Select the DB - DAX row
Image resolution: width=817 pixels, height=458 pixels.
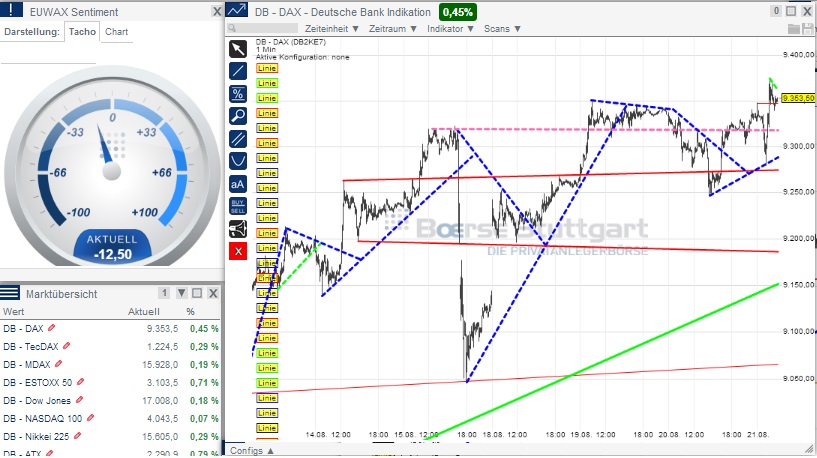pyautogui.click(x=110, y=328)
